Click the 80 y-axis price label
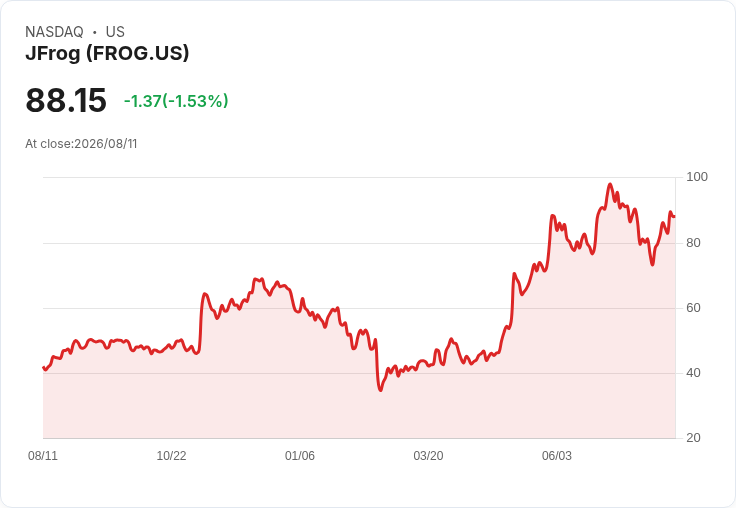The height and width of the screenshot is (508, 736). click(x=693, y=243)
